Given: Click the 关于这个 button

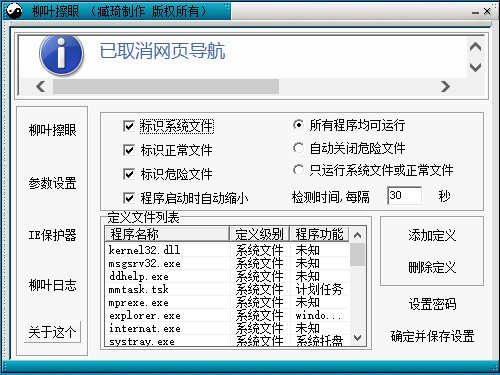Looking at the screenshot, I should [x=52, y=332].
